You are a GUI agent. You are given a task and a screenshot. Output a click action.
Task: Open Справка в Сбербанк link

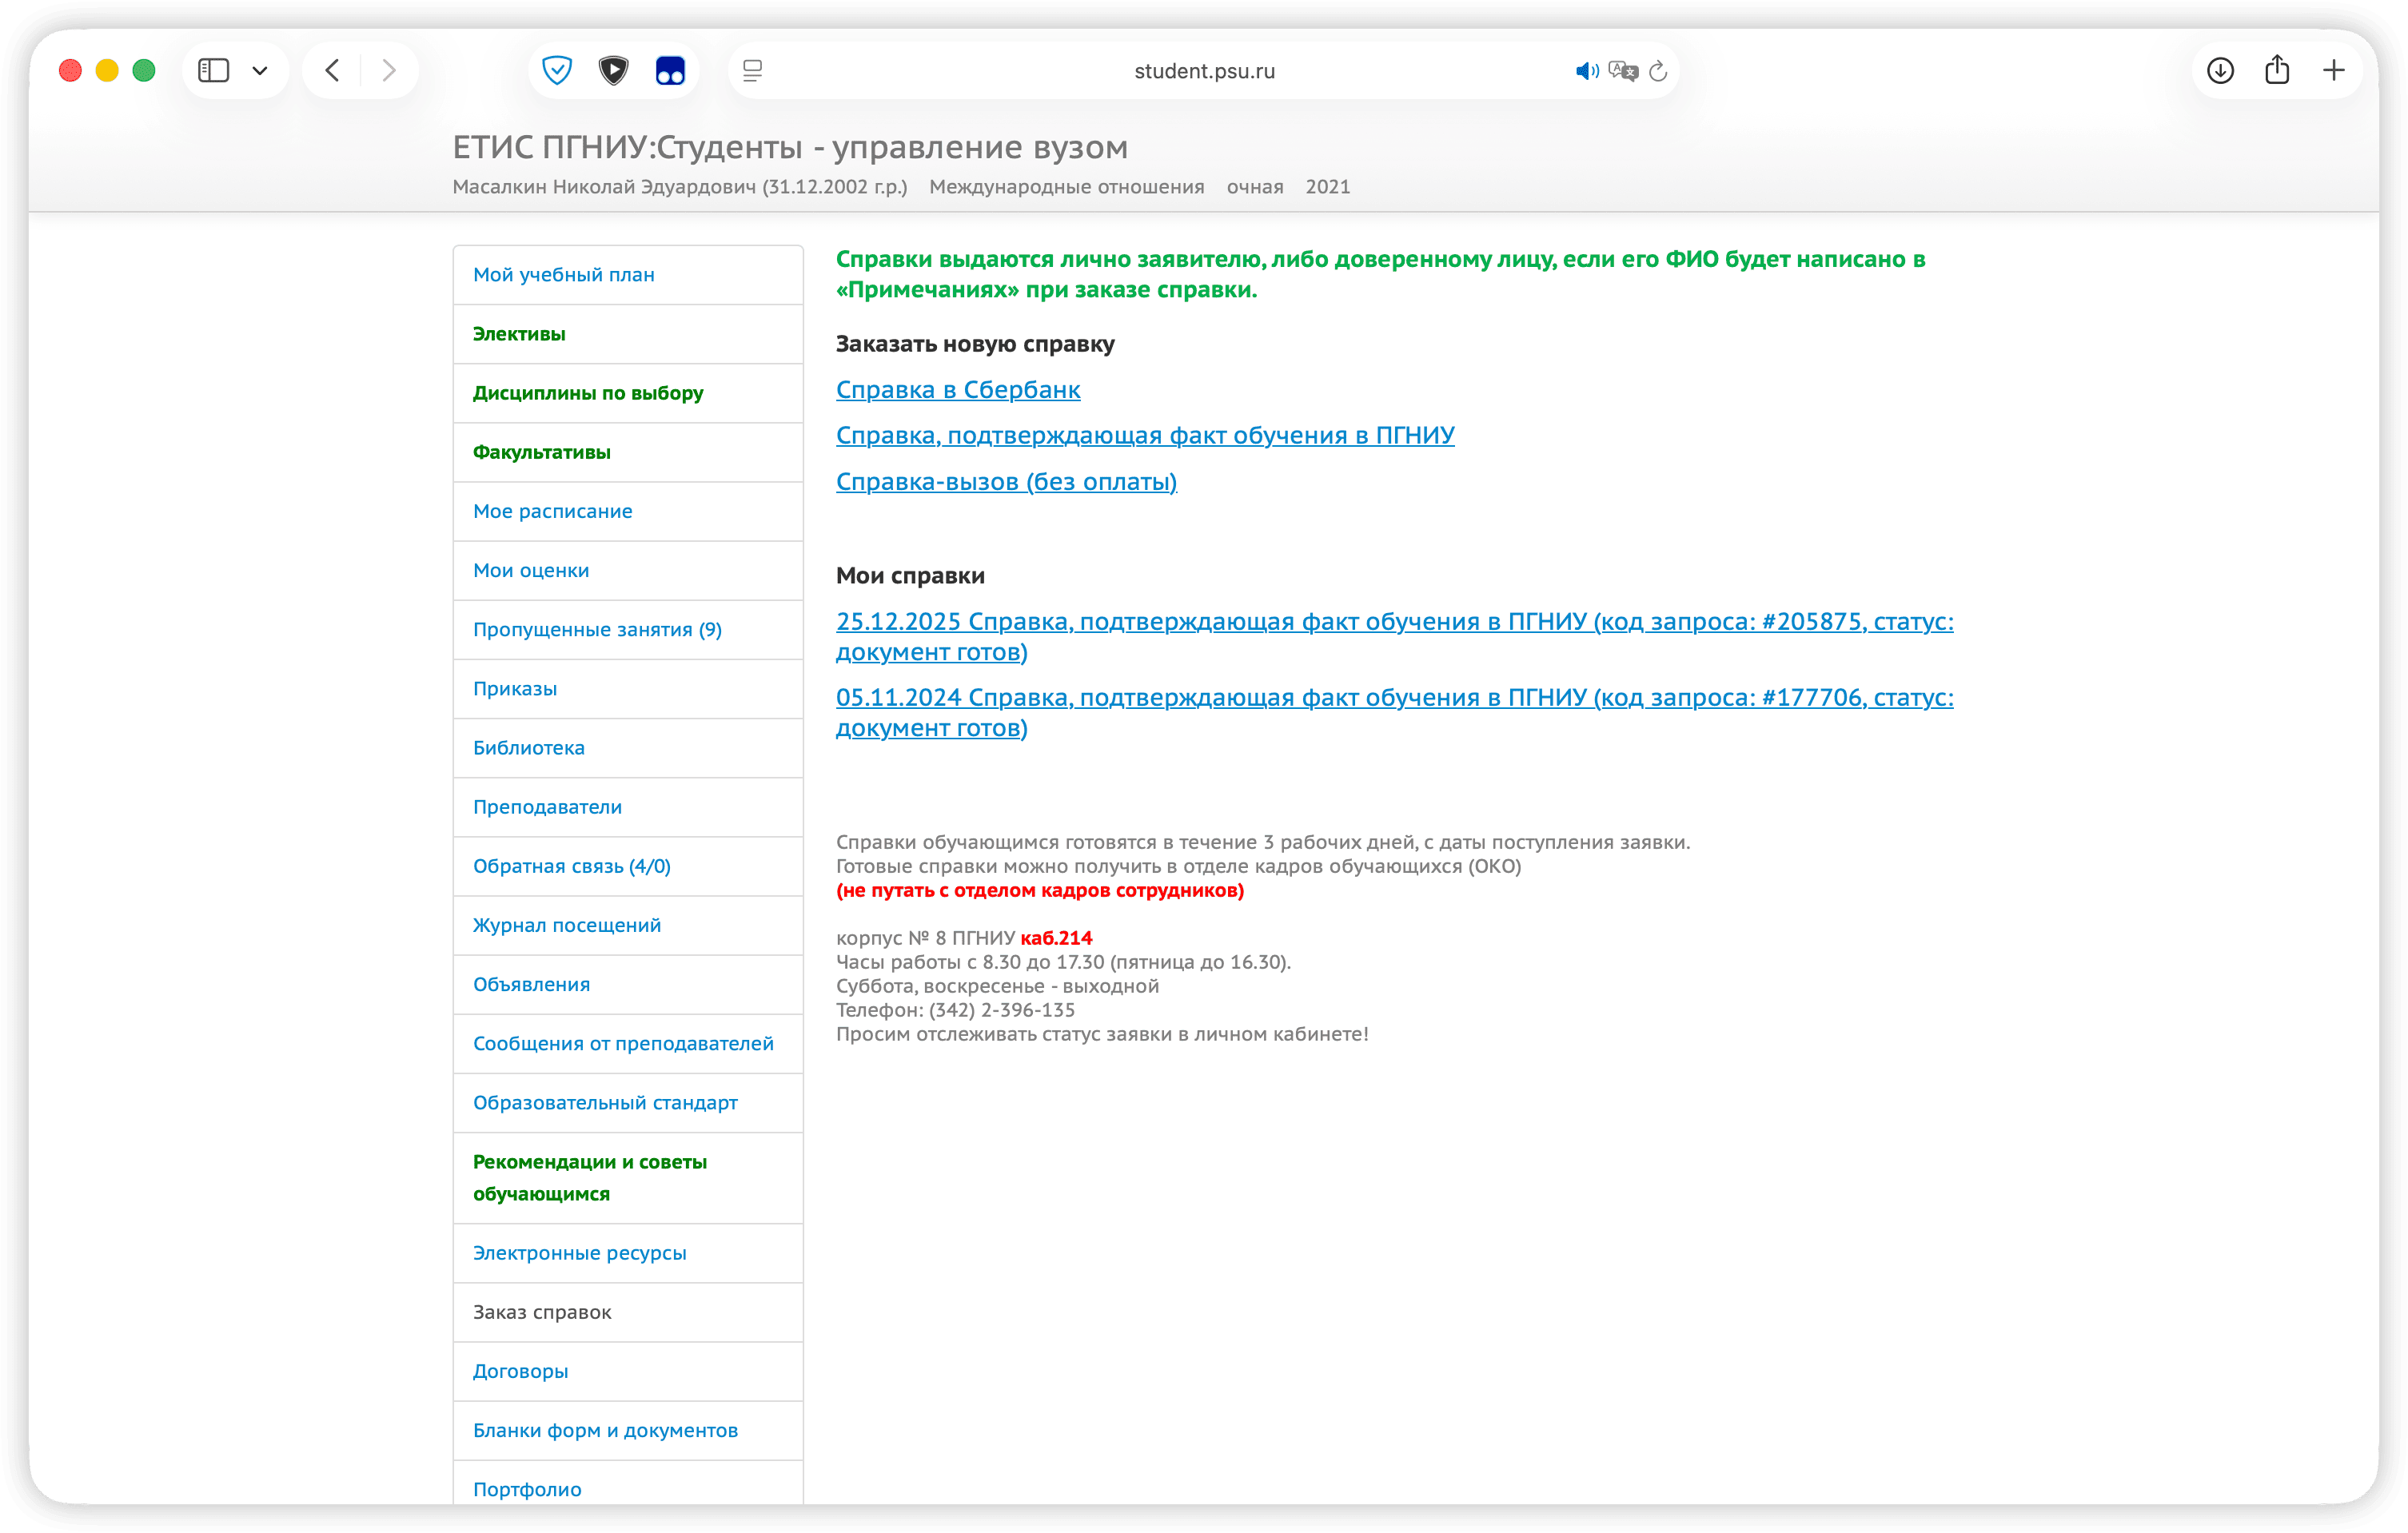click(957, 390)
